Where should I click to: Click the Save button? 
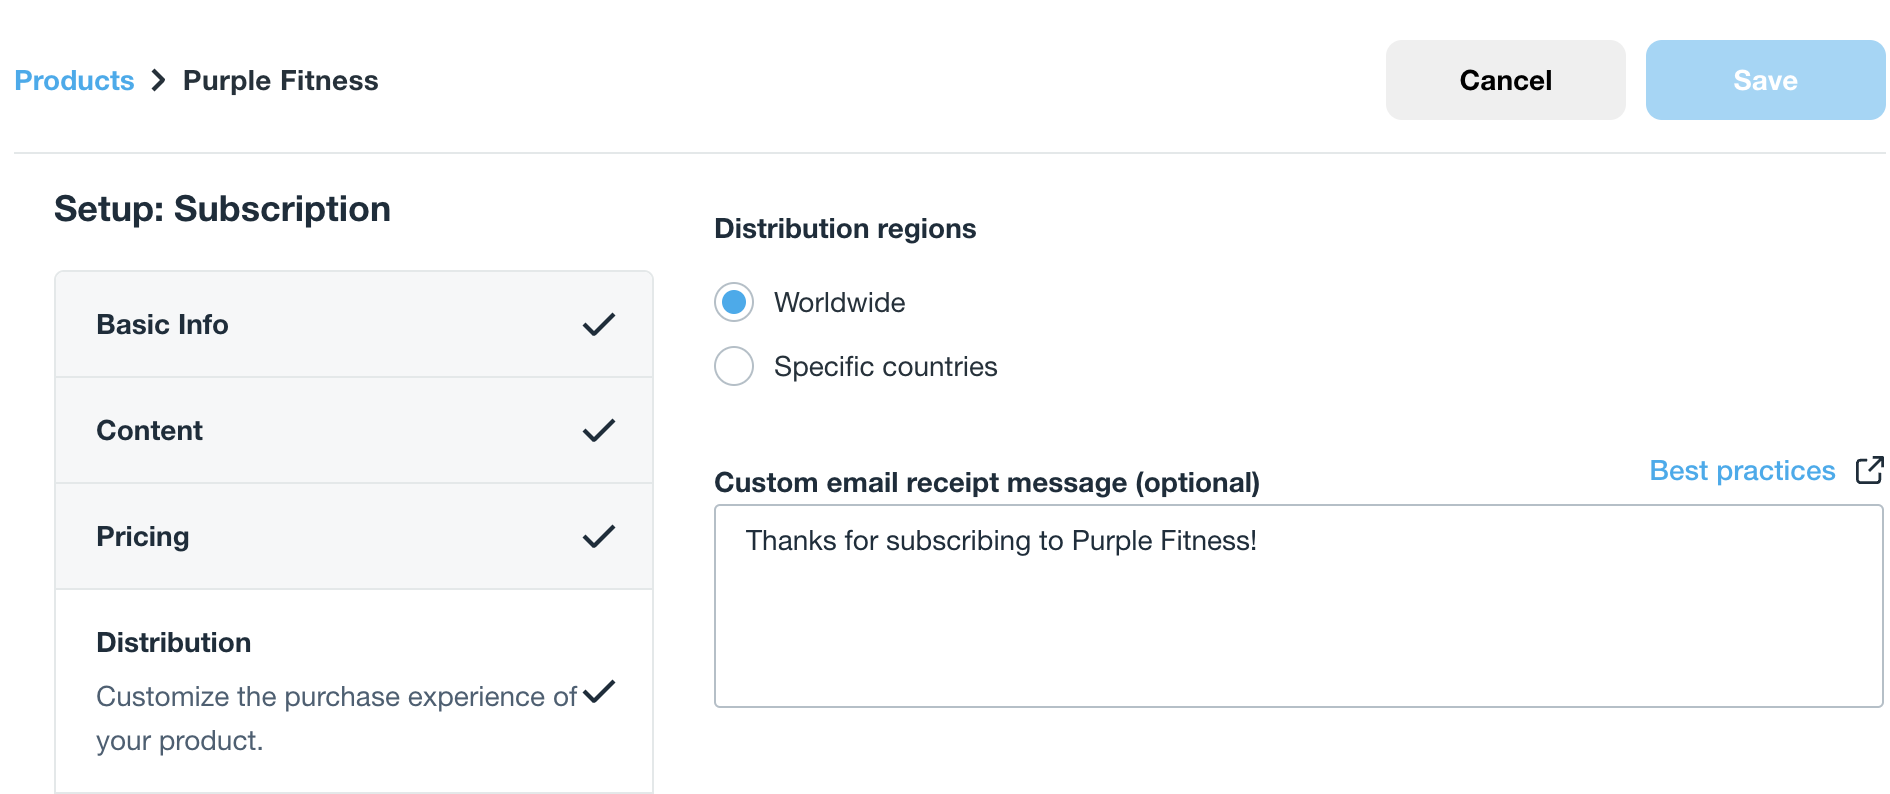pos(1765,80)
